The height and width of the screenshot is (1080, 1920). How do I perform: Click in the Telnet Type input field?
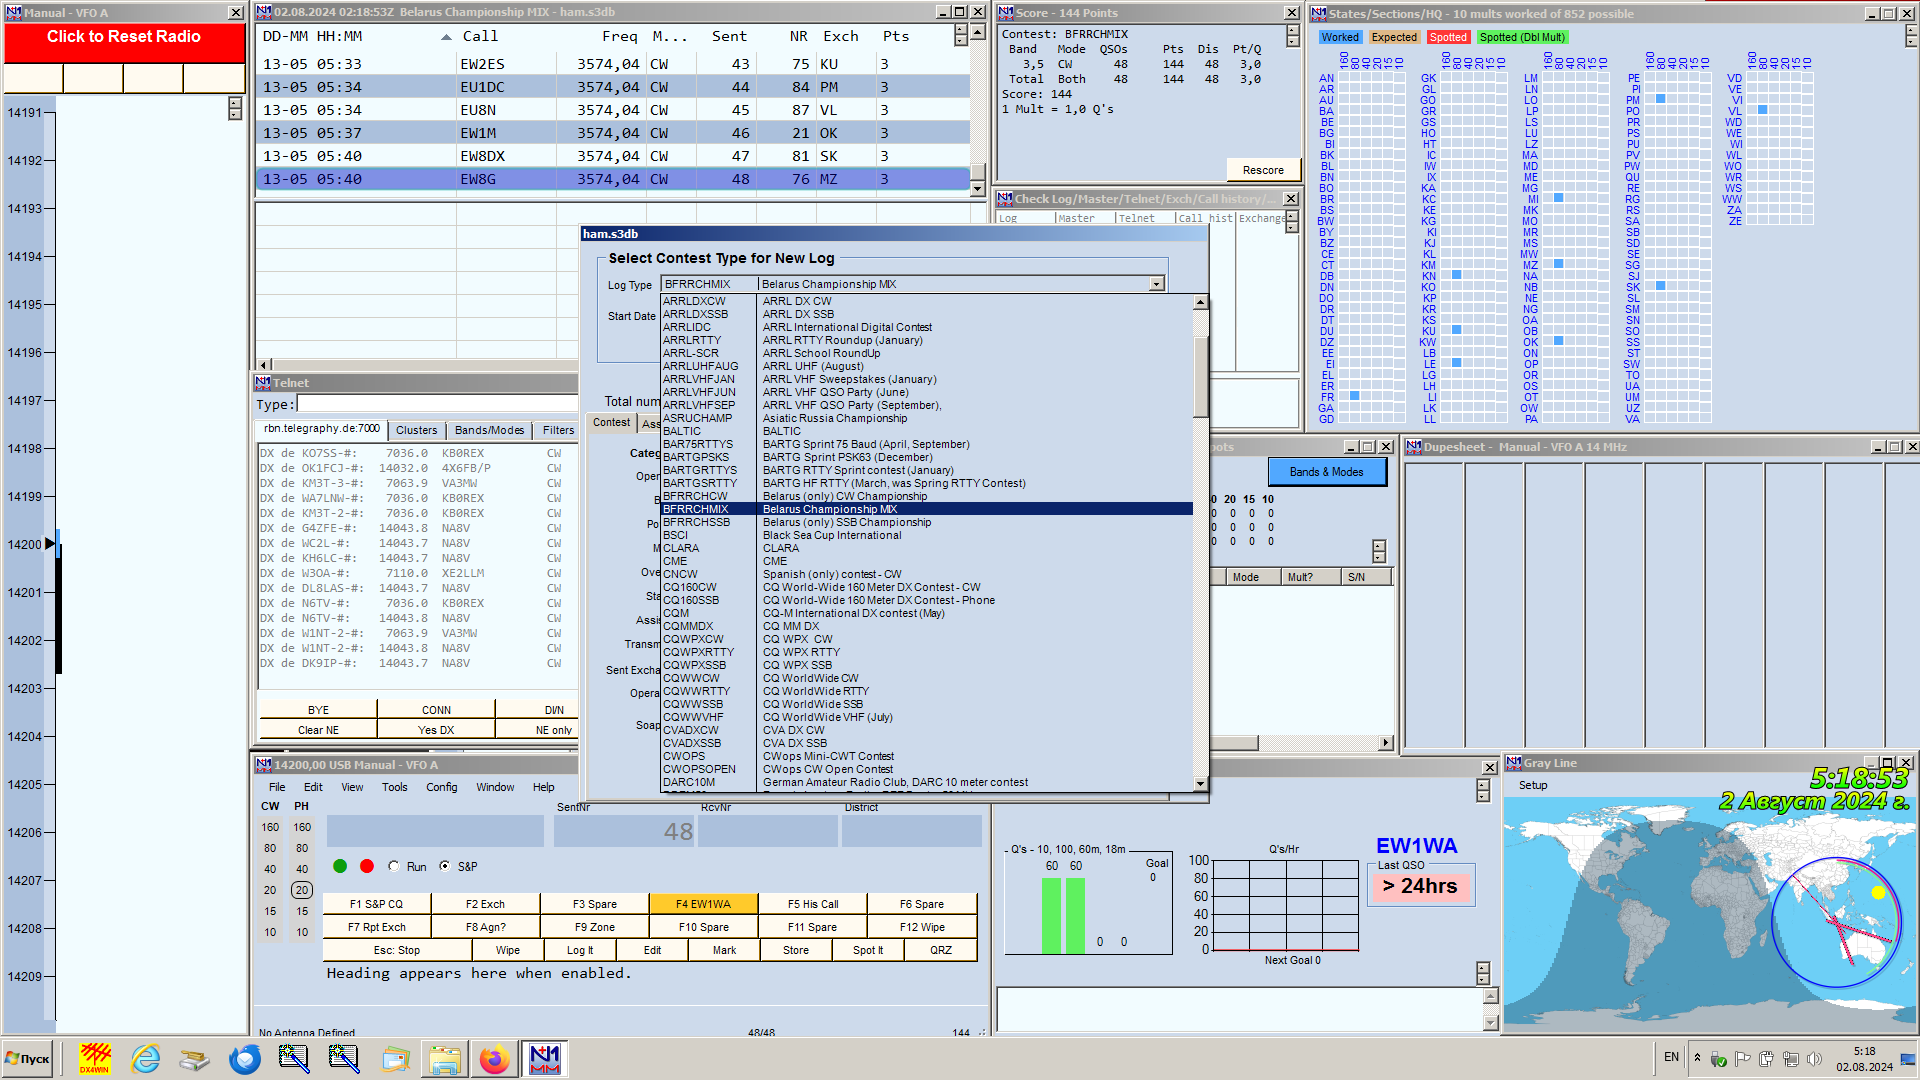tap(437, 404)
